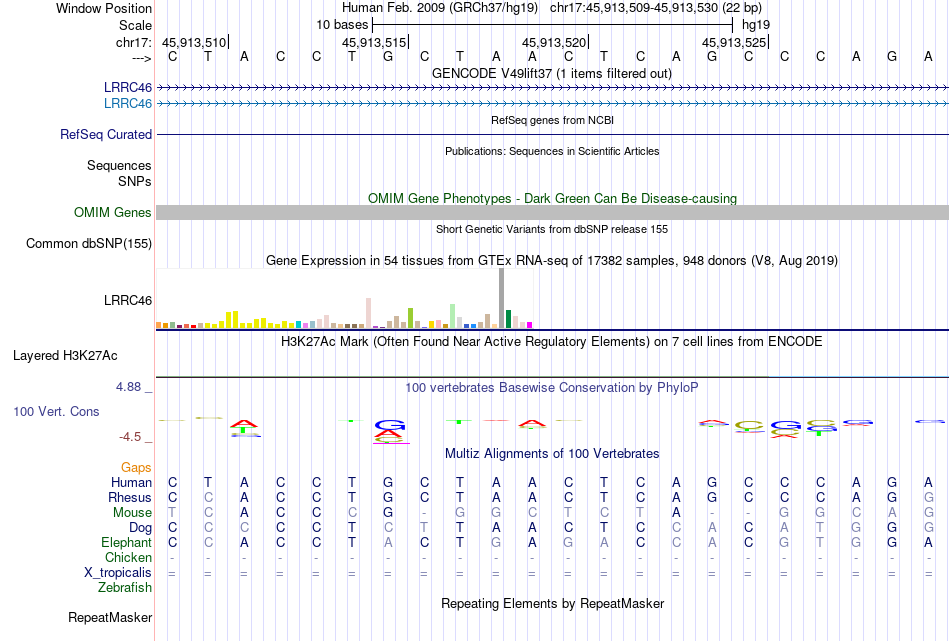Click the GENCODE V49lift37 track title

pyautogui.click(x=552, y=73)
